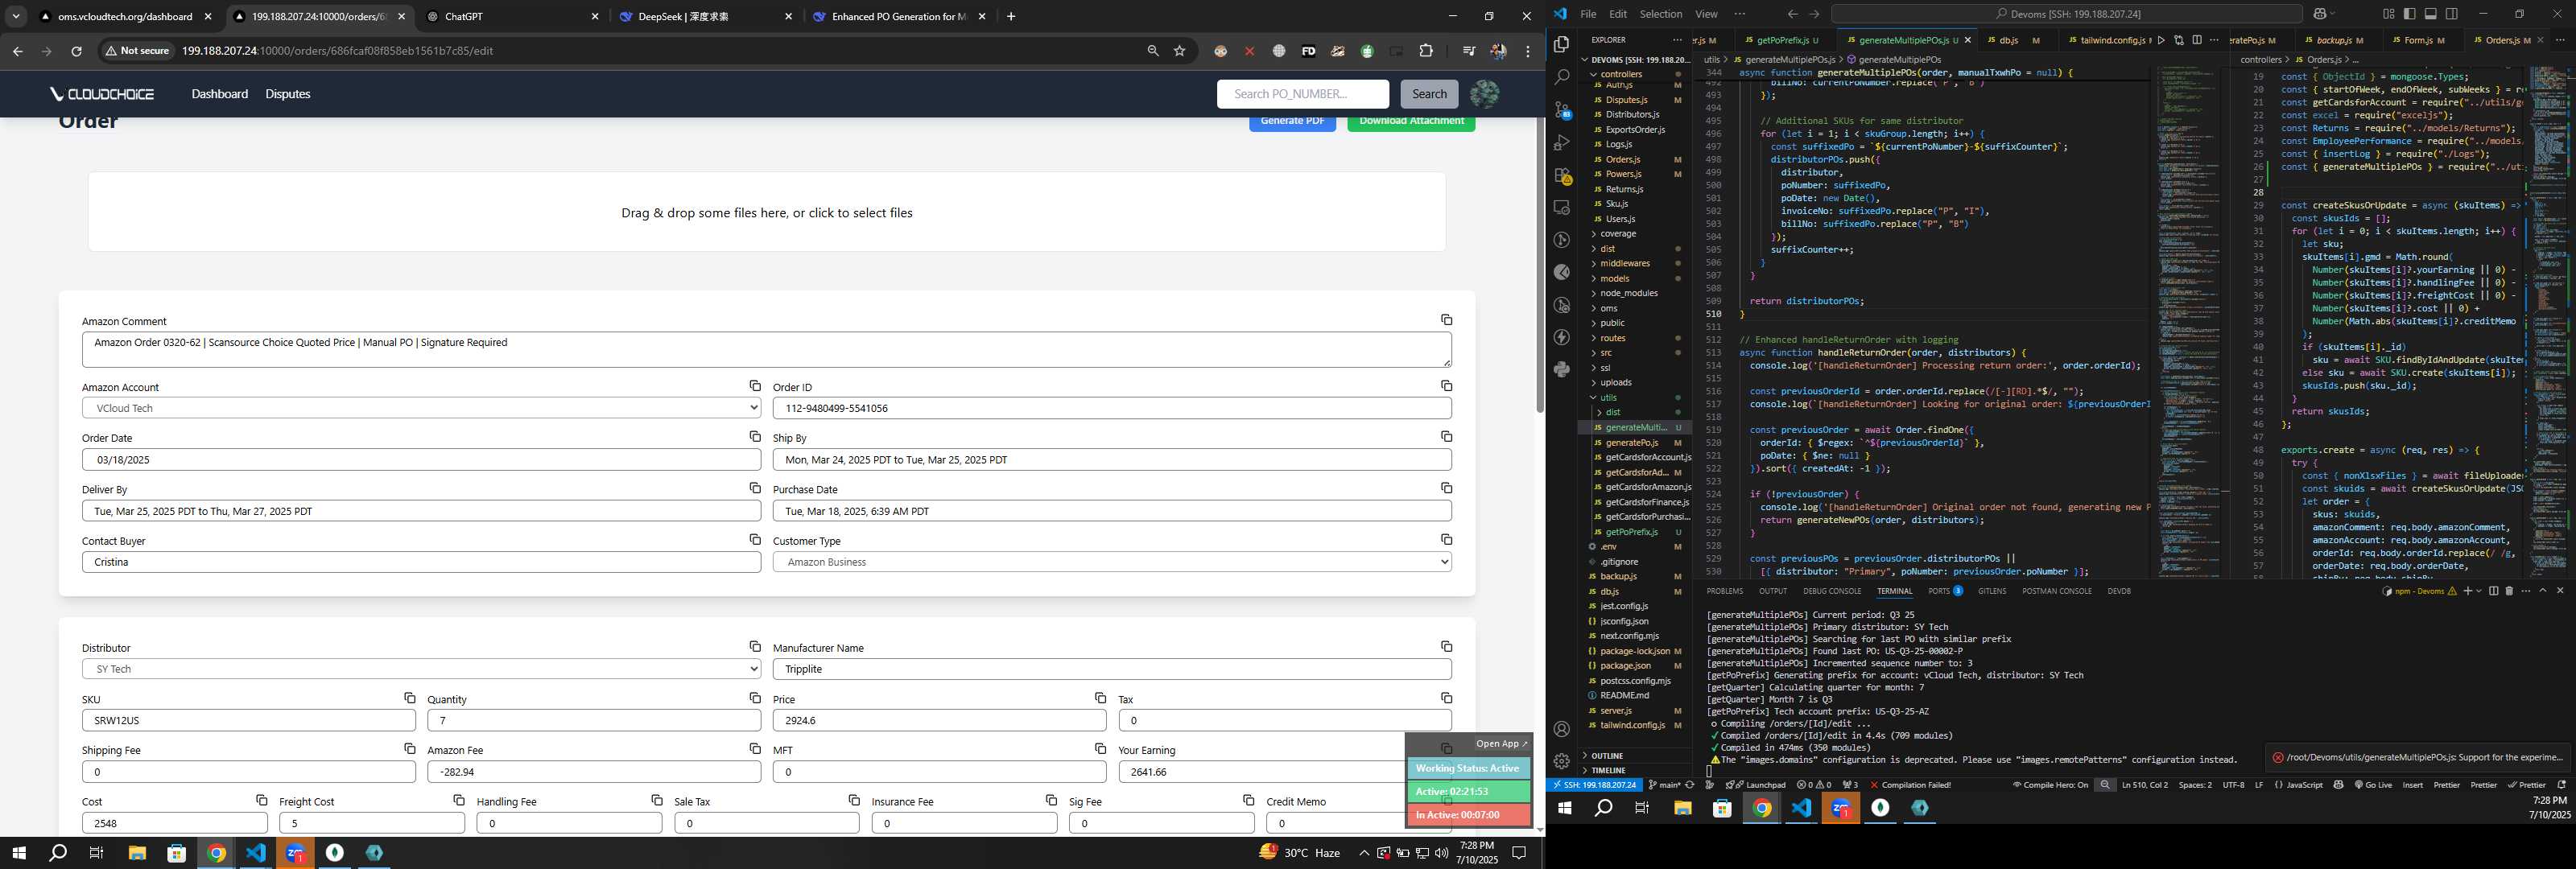Switch to the DEBUG CONSOLE panel tab
Screen dimensions: 2576x869
[1832, 591]
